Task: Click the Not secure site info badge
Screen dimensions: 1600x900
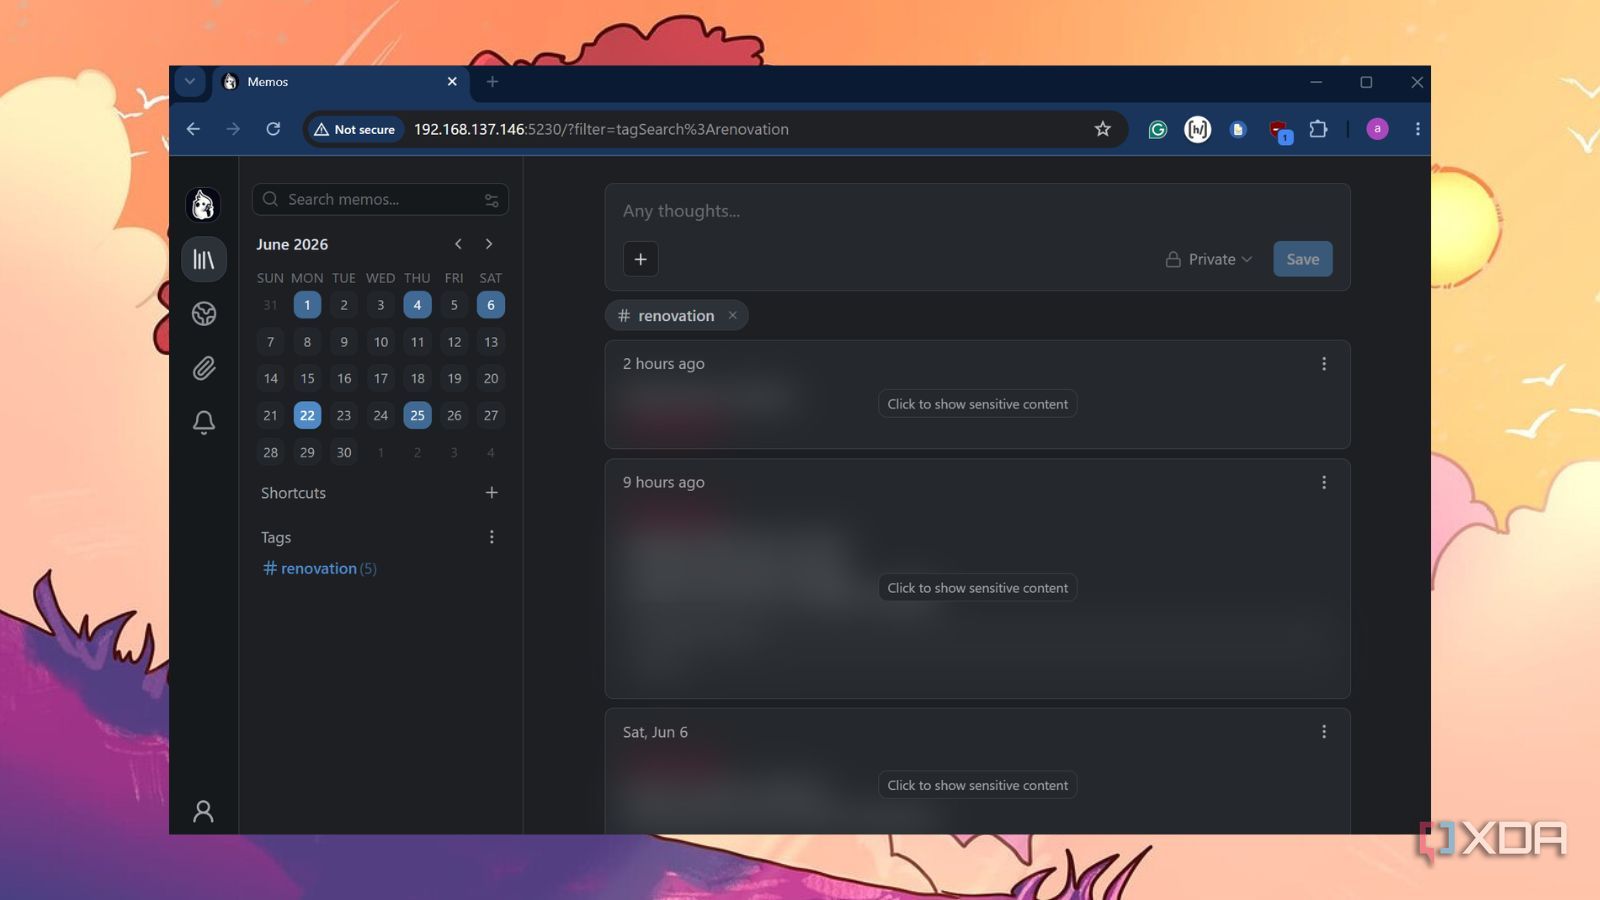Action: point(355,129)
